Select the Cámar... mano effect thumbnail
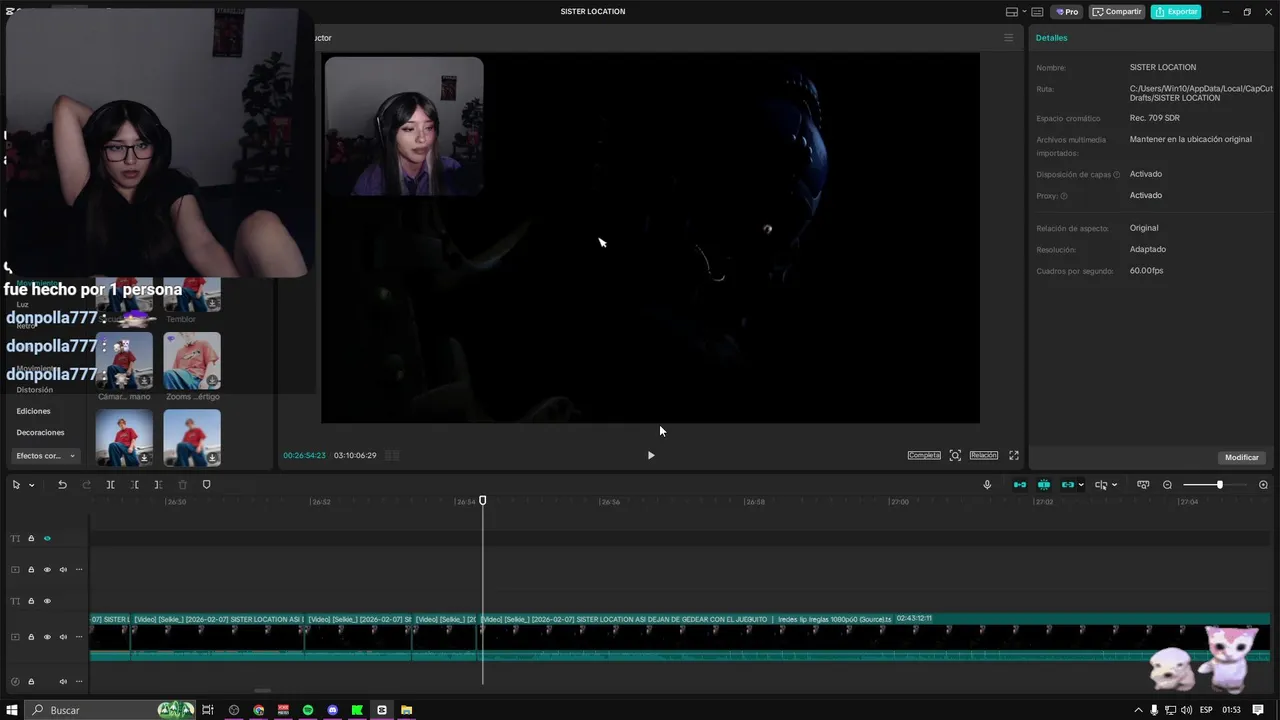 coord(124,361)
